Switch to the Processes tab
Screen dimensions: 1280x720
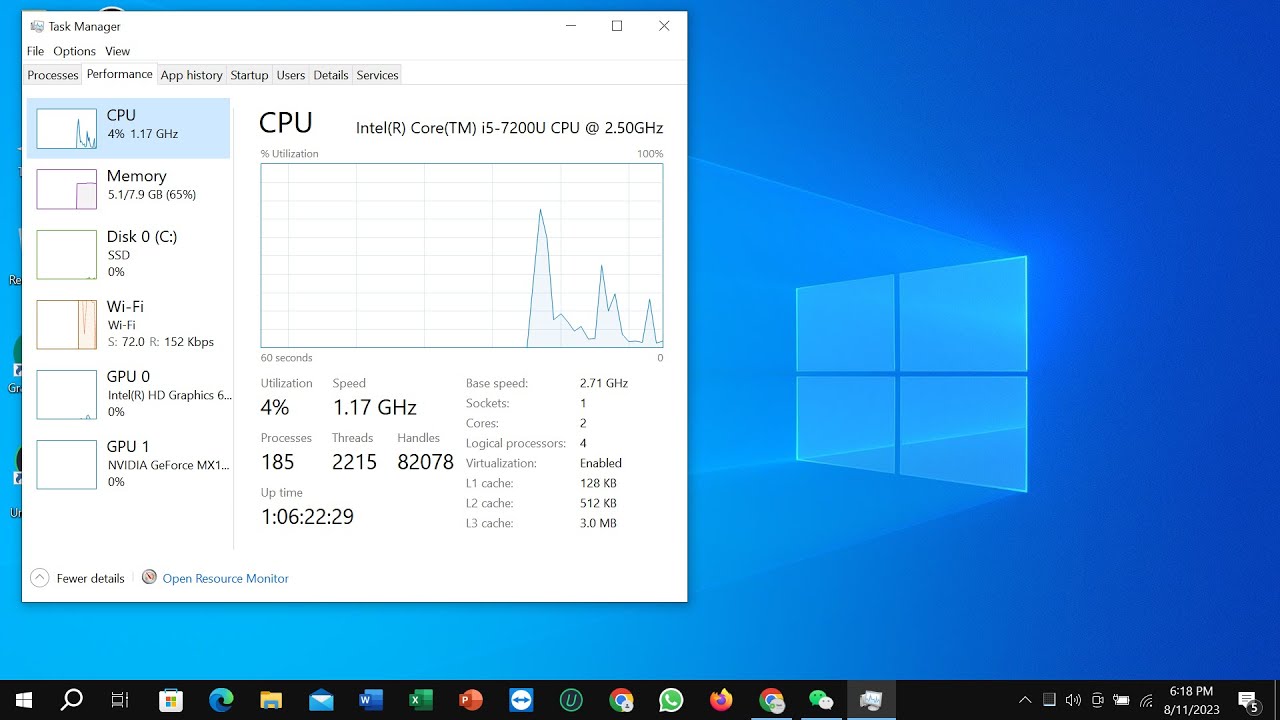[53, 75]
